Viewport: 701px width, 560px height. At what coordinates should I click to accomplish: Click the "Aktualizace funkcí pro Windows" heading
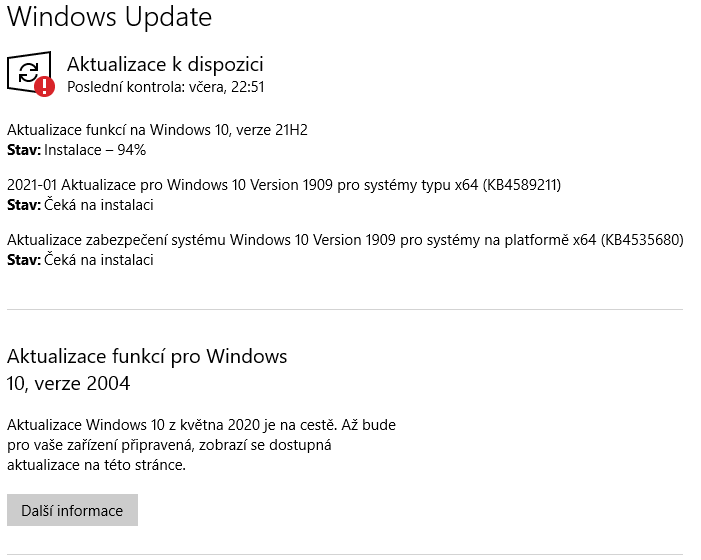(147, 356)
